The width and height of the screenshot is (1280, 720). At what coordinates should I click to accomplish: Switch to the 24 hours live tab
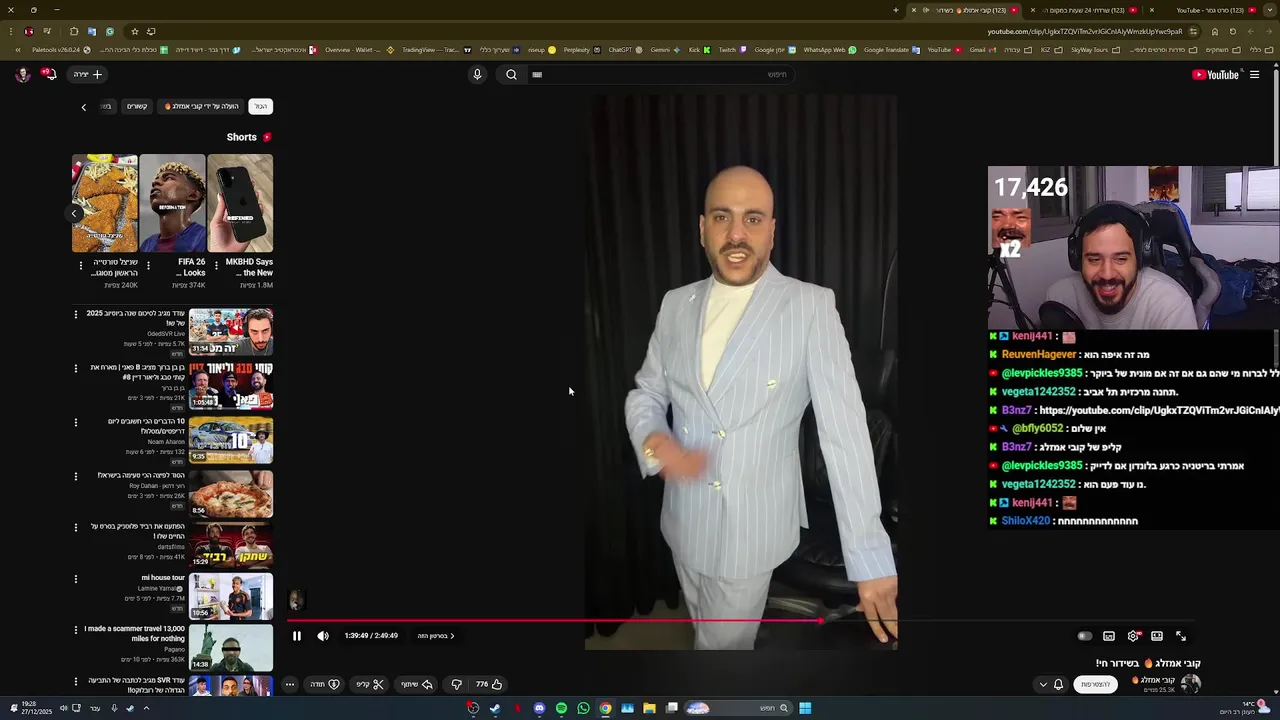point(1085,10)
